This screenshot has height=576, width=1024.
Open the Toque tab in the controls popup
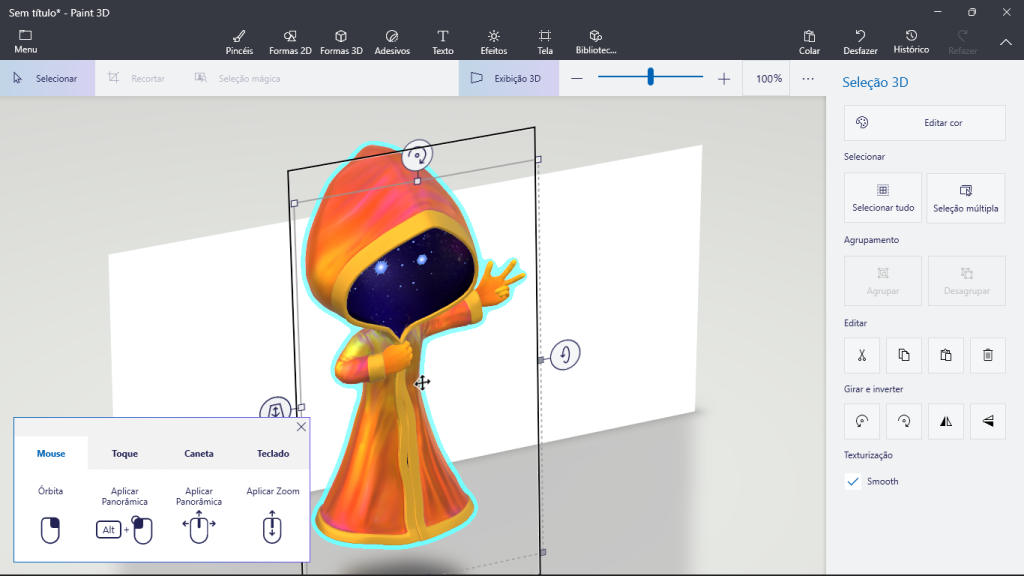click(124, 453)
